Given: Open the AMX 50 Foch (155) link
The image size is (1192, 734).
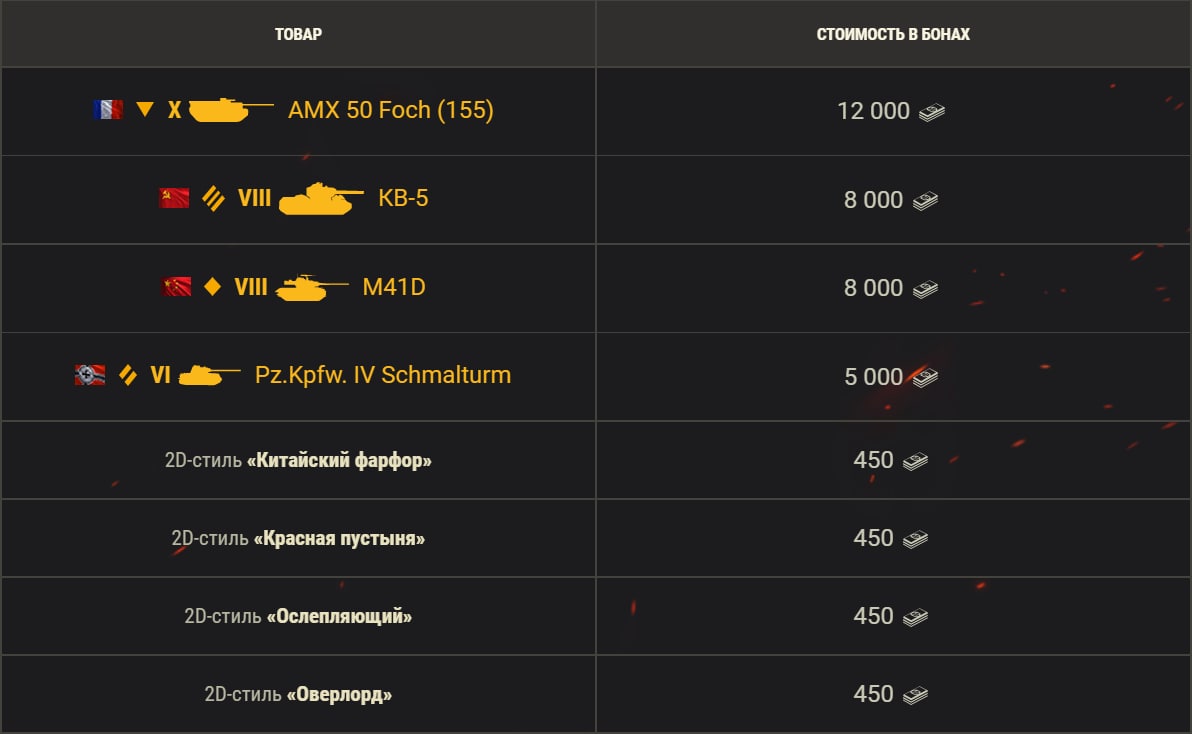Looking at the screenshot, I should pyautogui.click(x=390, y=110).
